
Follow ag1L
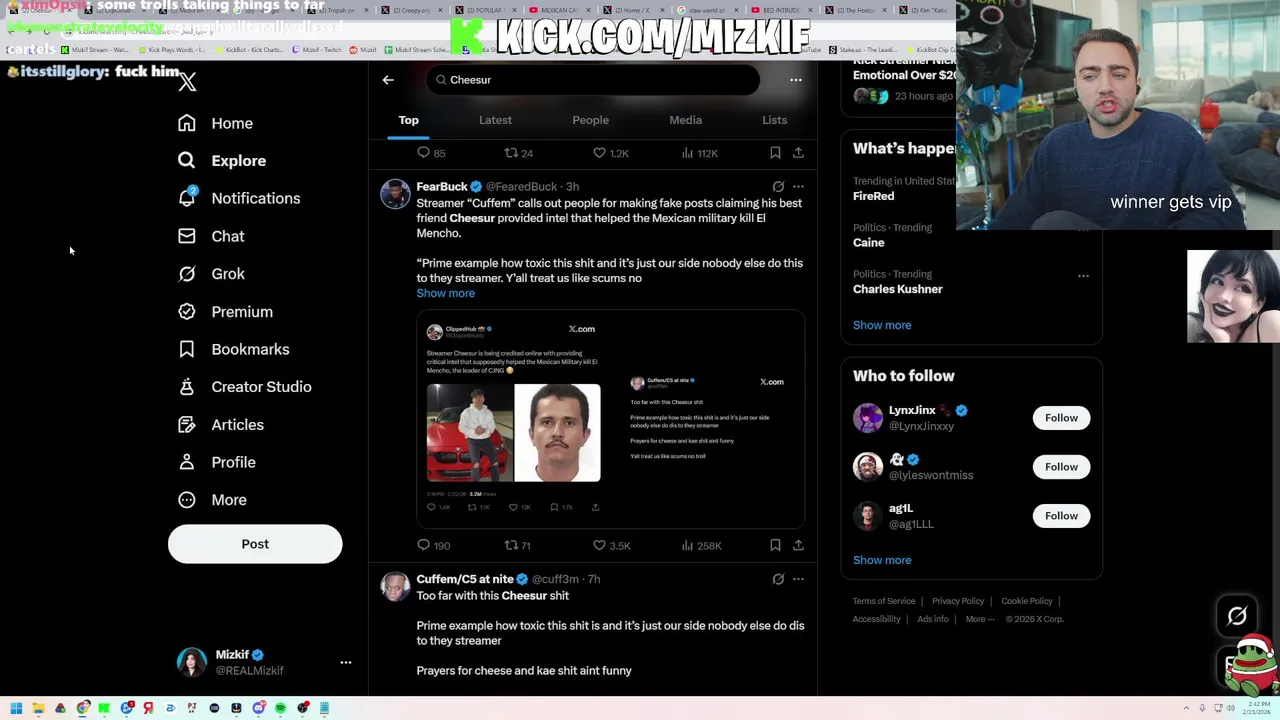click(1061, 516)
